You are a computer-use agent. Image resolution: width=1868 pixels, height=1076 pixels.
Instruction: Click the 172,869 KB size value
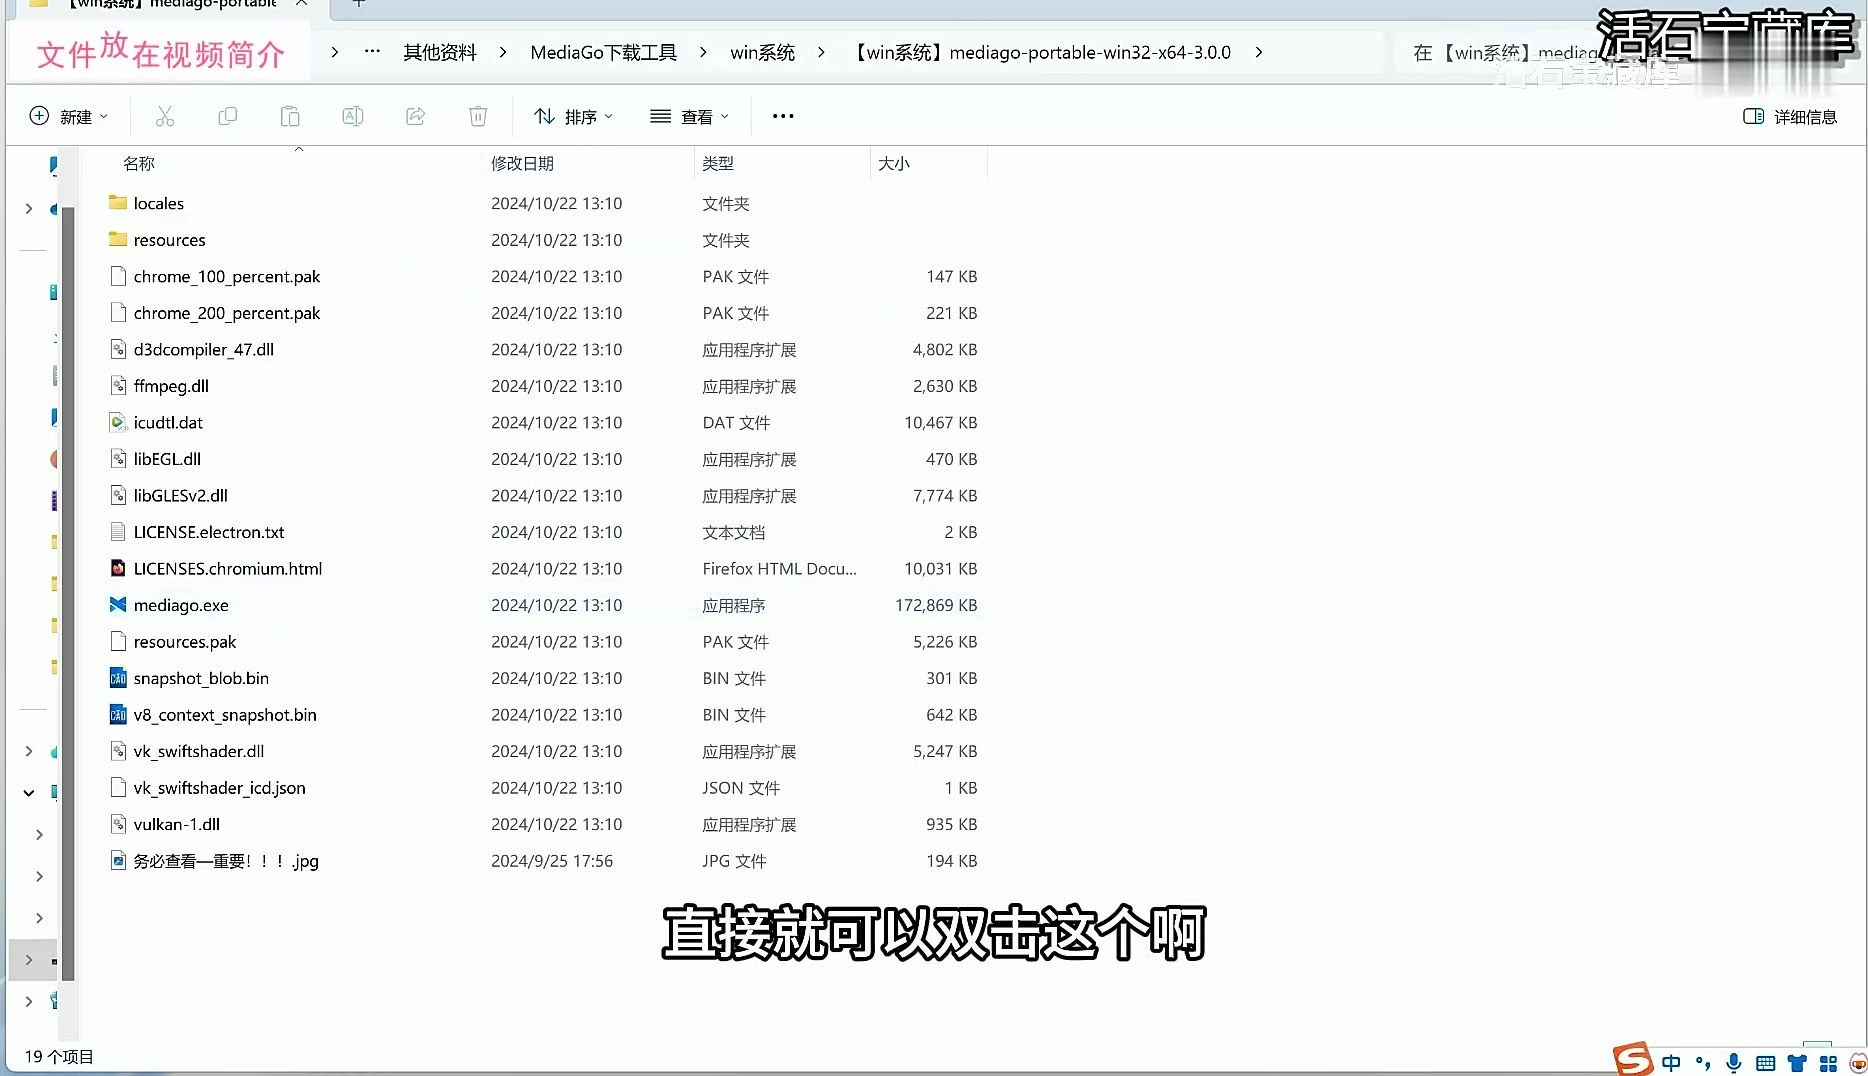click(x=936, y=605)
